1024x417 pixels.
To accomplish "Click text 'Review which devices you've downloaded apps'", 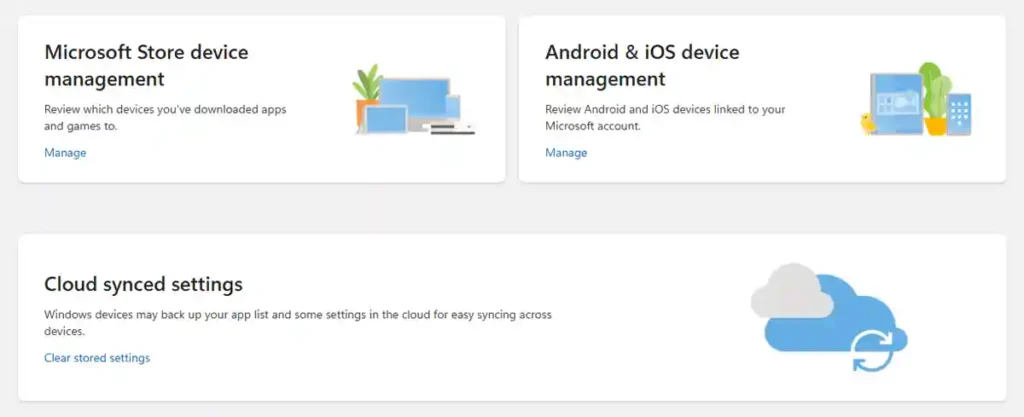I will click(165, 110).
